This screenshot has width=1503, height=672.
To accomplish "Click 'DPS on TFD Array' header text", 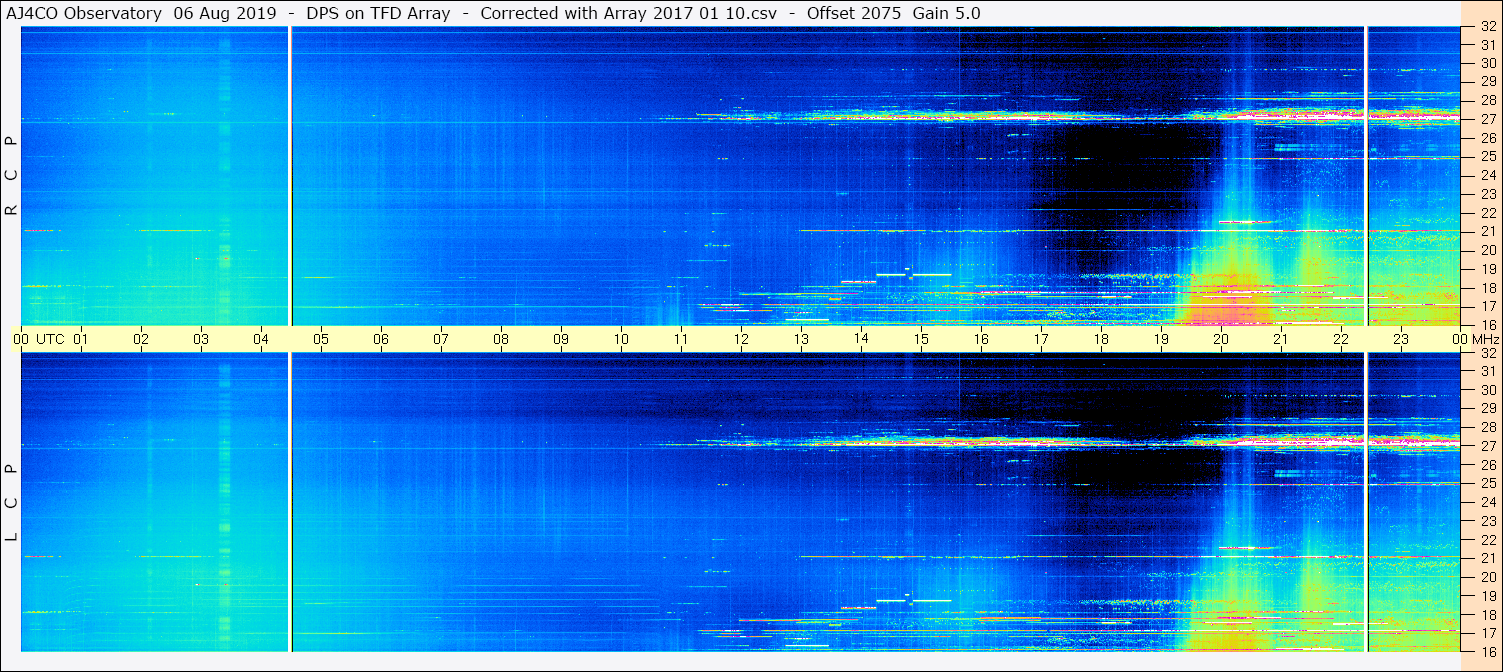I will click(376, 13).
